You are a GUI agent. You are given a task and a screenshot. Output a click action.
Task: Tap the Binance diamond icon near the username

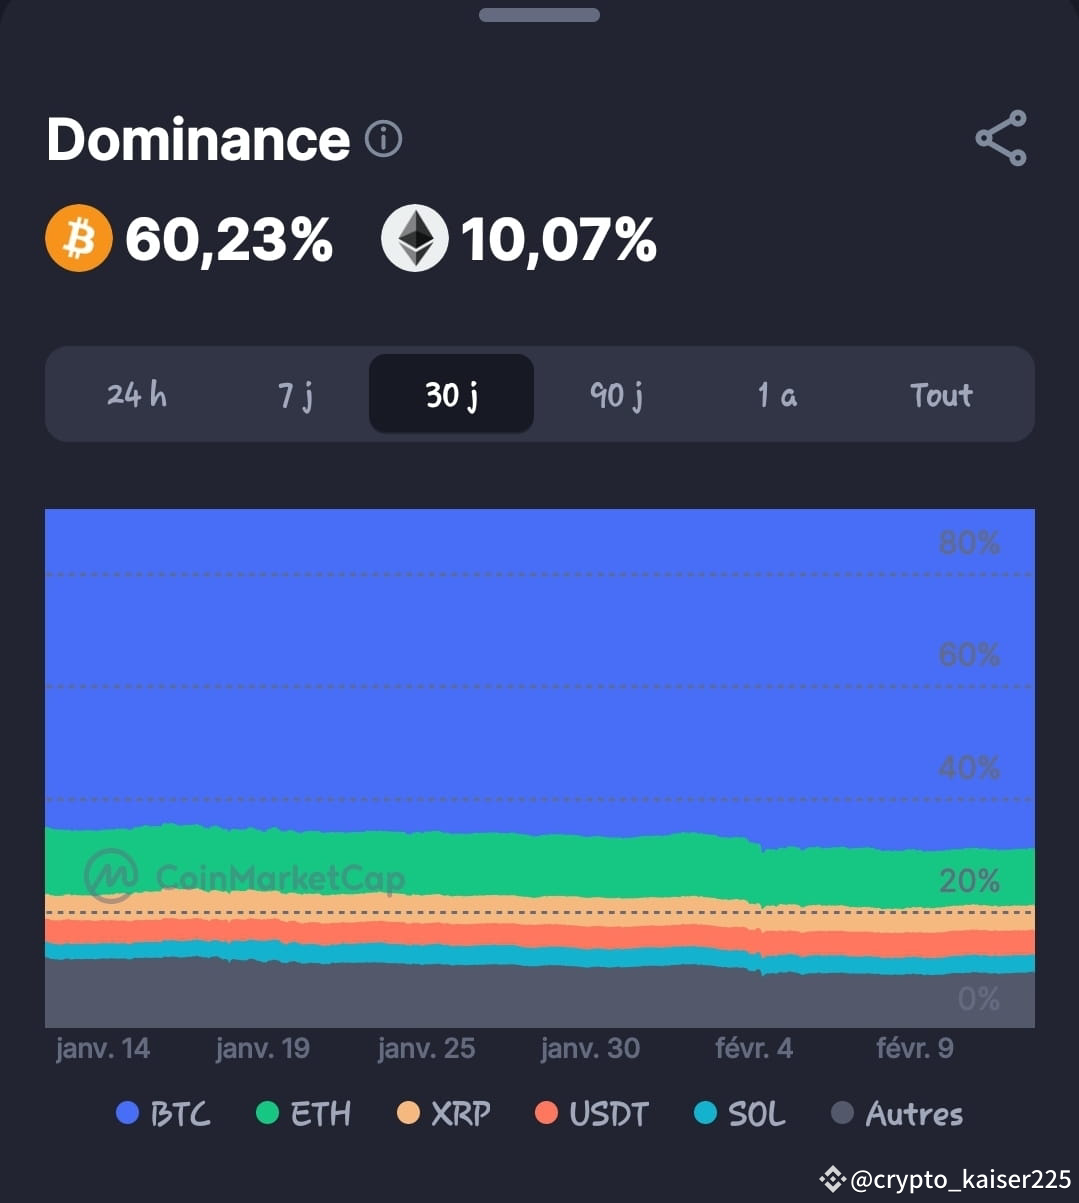coord(831,1178)
